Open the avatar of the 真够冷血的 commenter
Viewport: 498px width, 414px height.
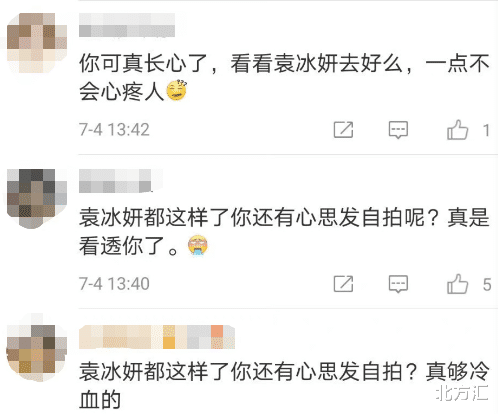pos(37,352)
